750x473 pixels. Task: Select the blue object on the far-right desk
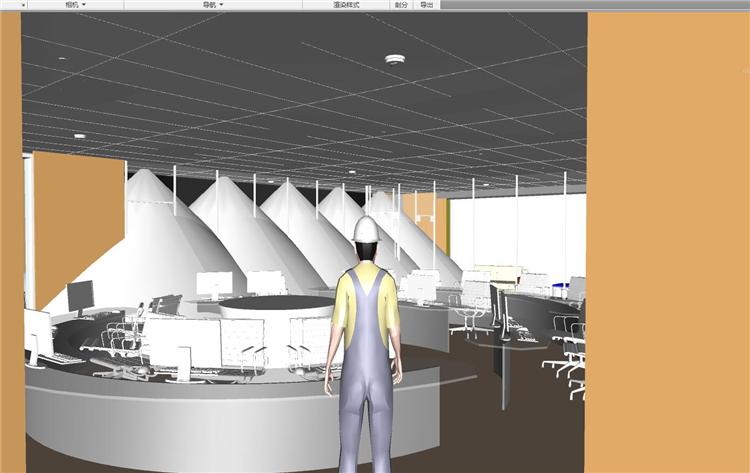click(x=567, y=290)
